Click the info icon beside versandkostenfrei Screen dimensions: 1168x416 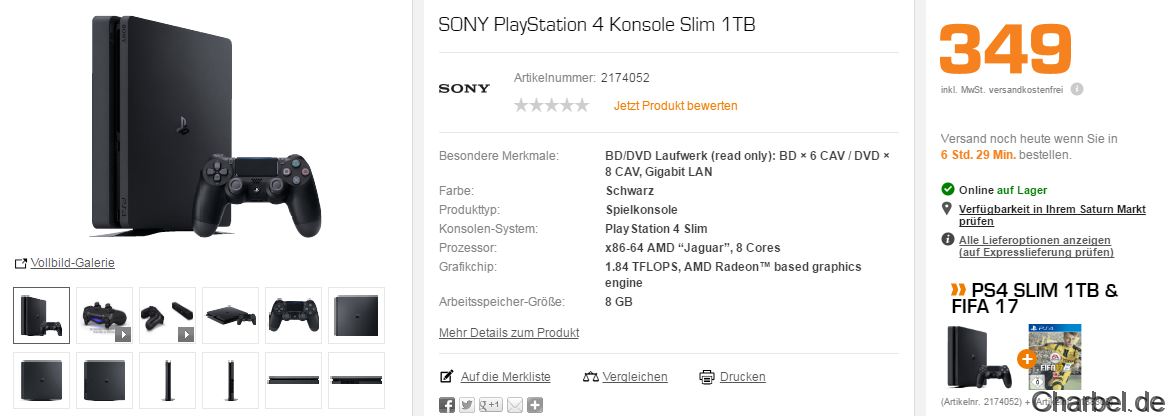pyautogui.click(x=1077, y=89)
